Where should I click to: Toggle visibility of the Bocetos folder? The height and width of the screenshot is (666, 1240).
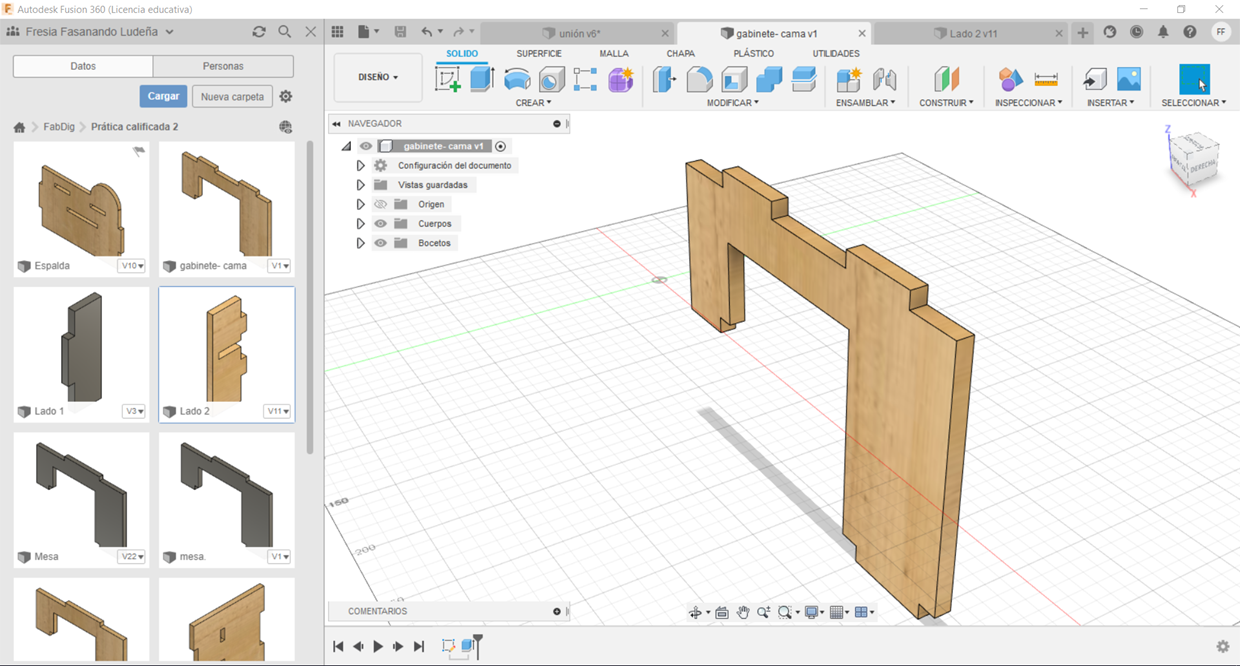point(380,243)
